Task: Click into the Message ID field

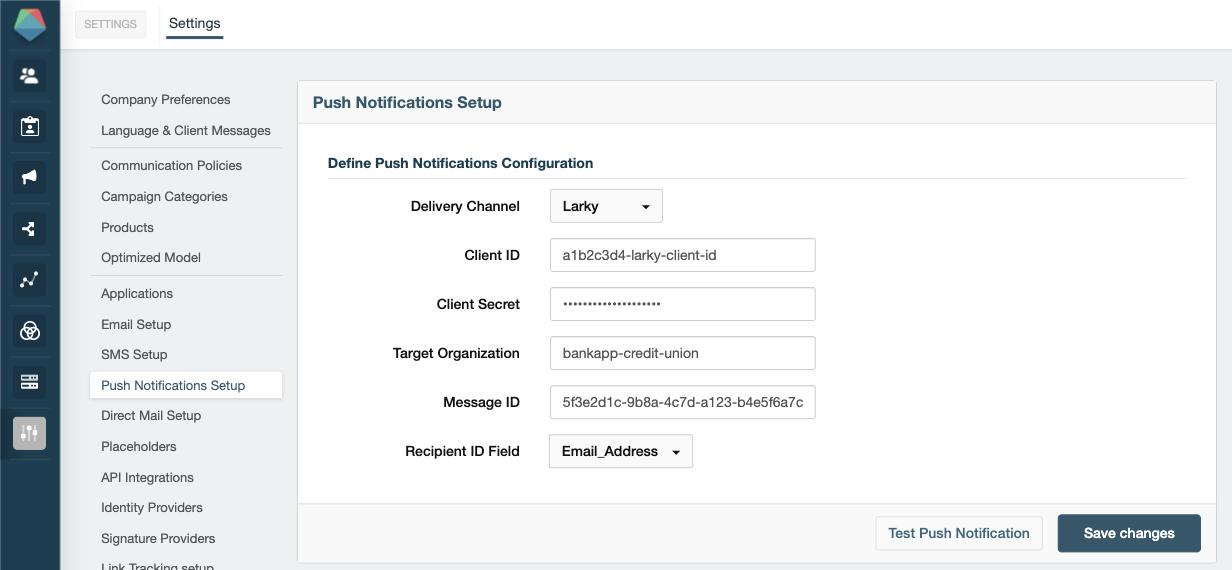Action: tap(683, 402)
